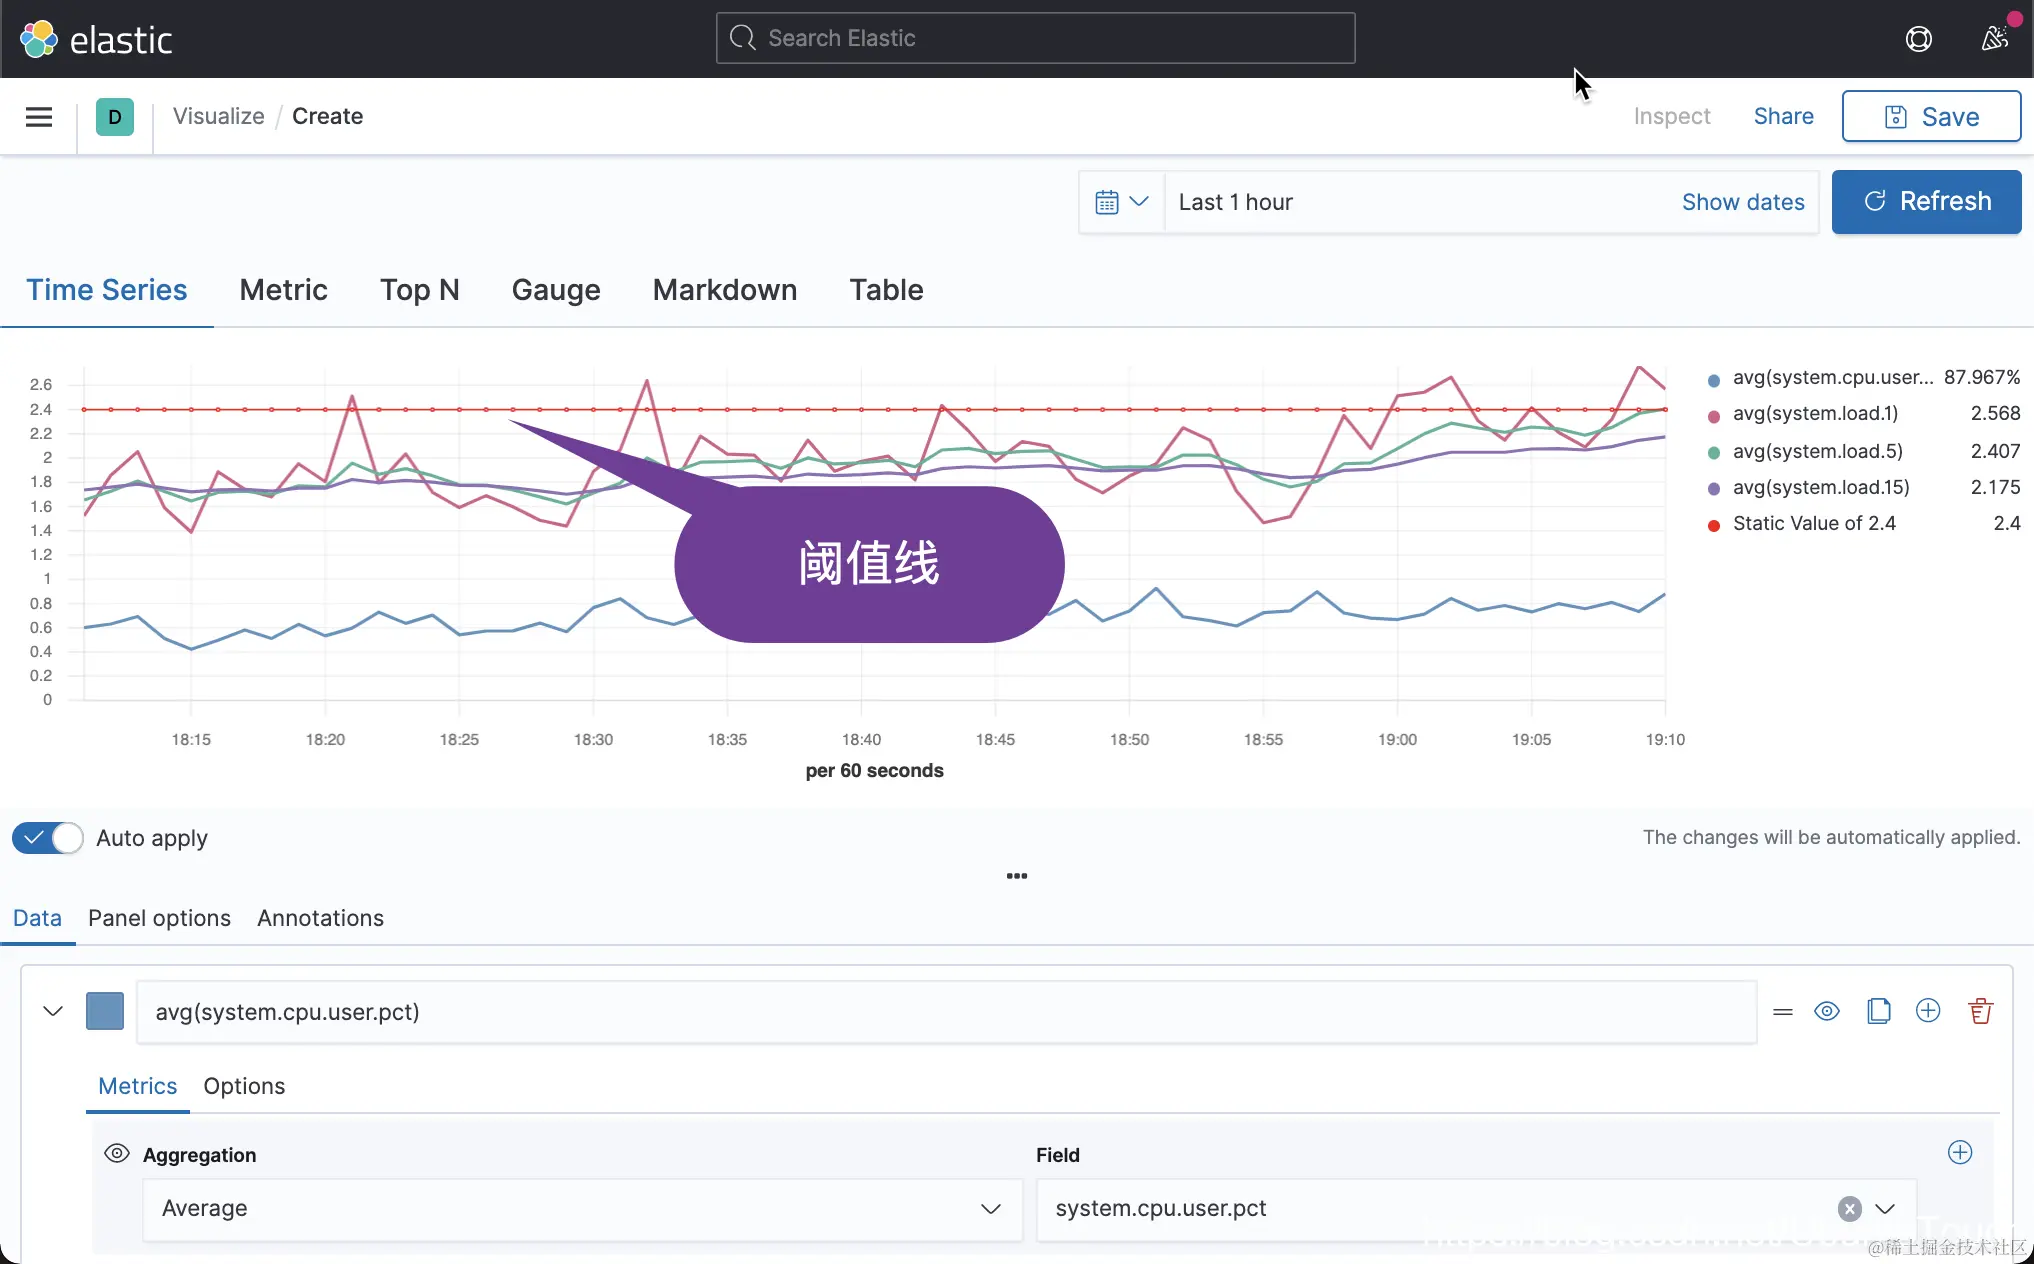
Task: Add a metric in the Aggregation row
Action: pos(1960,1153)
